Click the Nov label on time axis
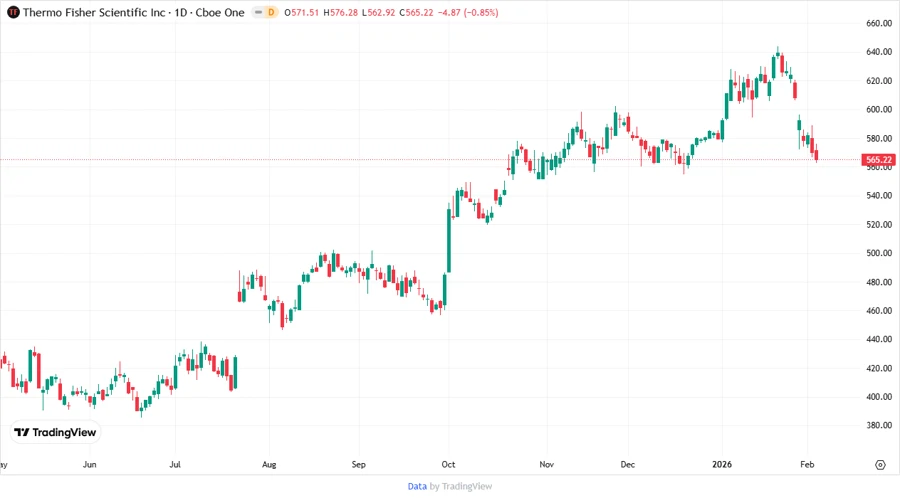900x498 pixels. pos(546,464)
